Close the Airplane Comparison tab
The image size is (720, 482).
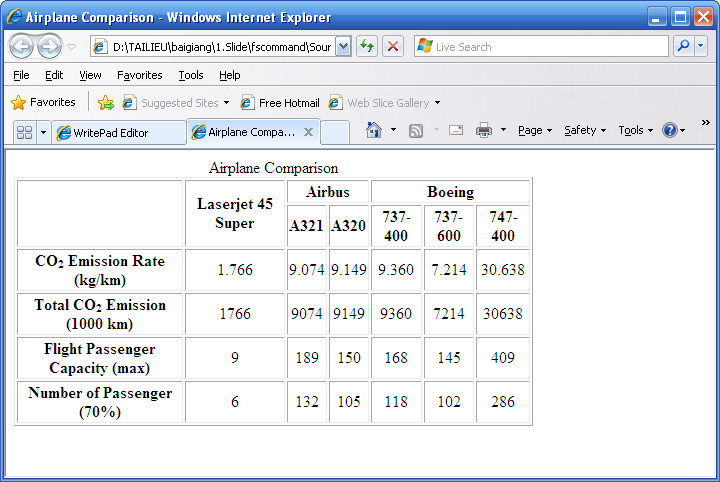309,132
